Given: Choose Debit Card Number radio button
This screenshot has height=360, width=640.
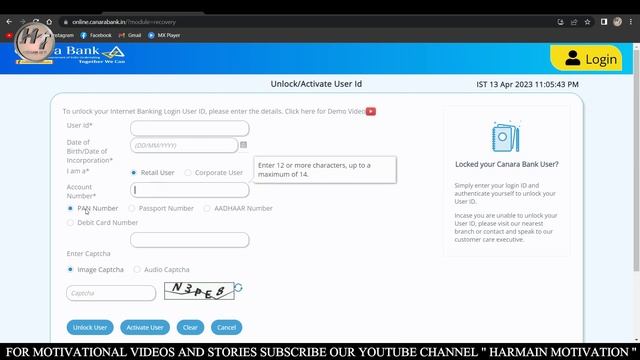Looking at the screenshot, I should (70, 222).
